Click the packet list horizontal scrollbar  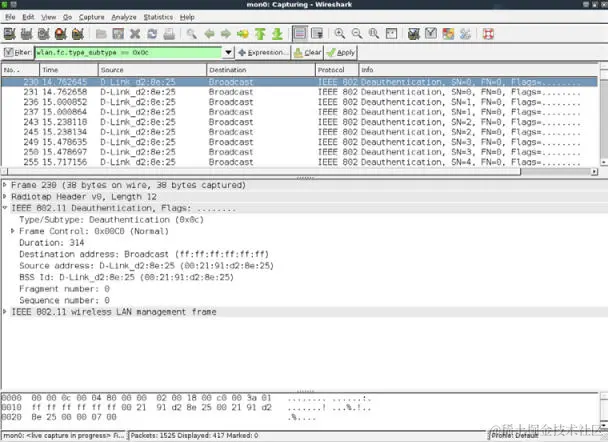pos(264,171)
